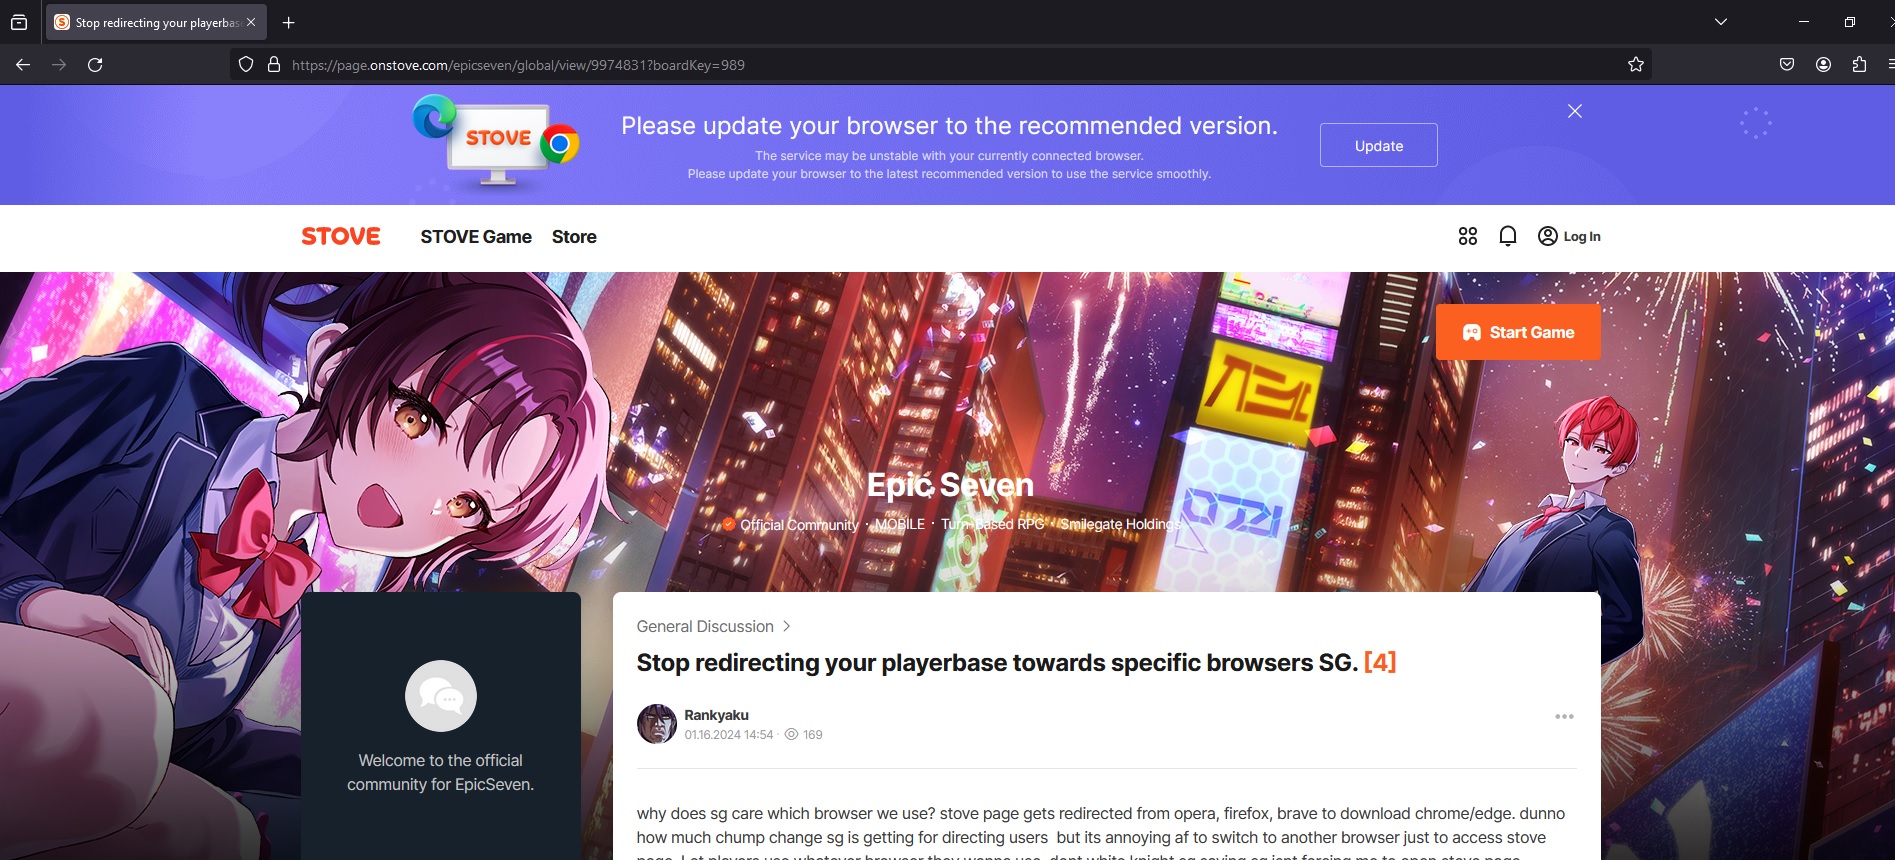Bookmark this page with the star icon
Screen dimensions: 1895x860
(x=1636, y=65)
